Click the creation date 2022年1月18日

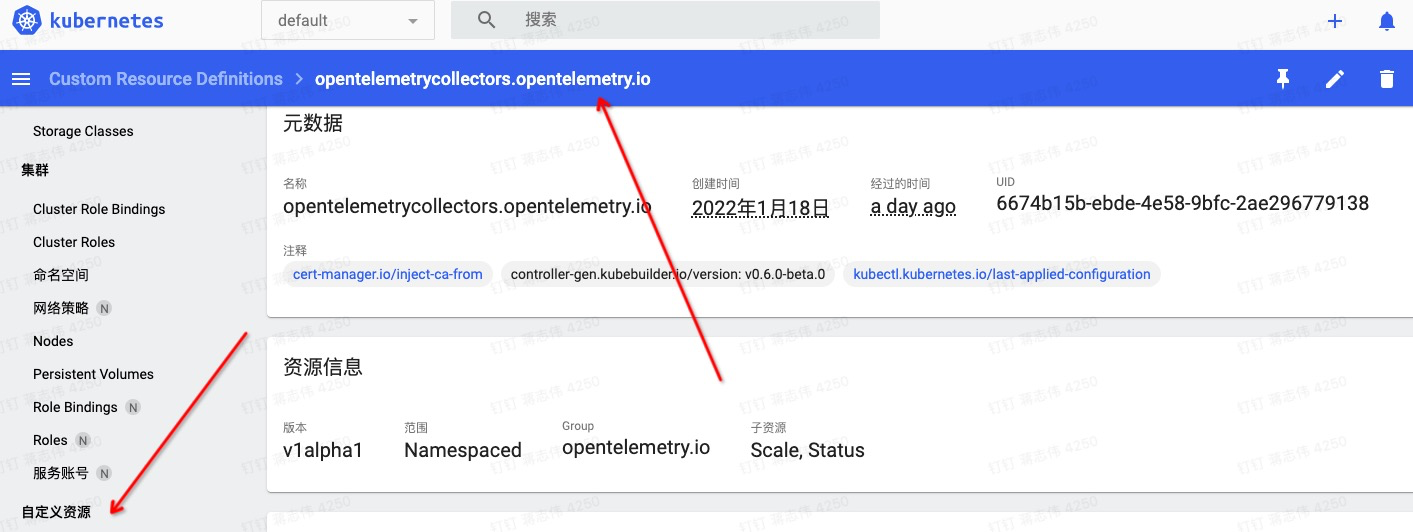[x=761, y=208]
